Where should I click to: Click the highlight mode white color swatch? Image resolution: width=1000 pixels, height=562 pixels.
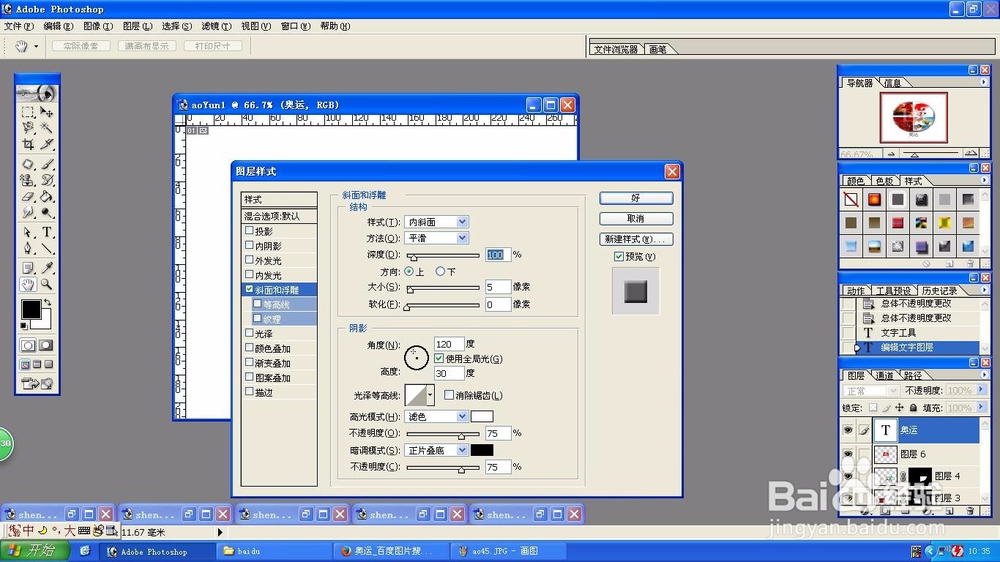click(x=482, y=417)
